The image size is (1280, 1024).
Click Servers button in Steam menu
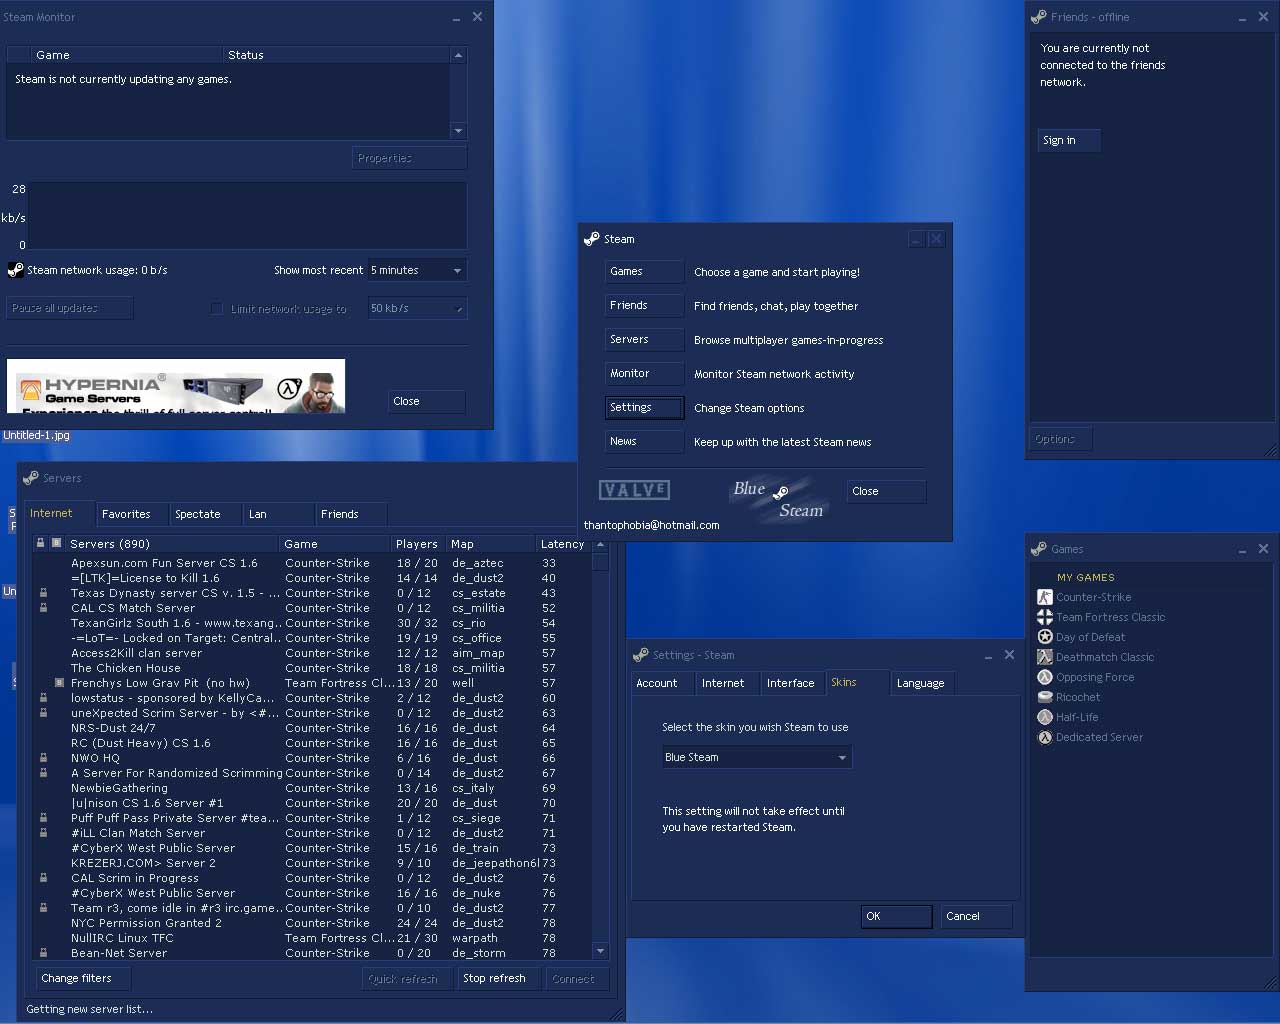click(644, 339)
